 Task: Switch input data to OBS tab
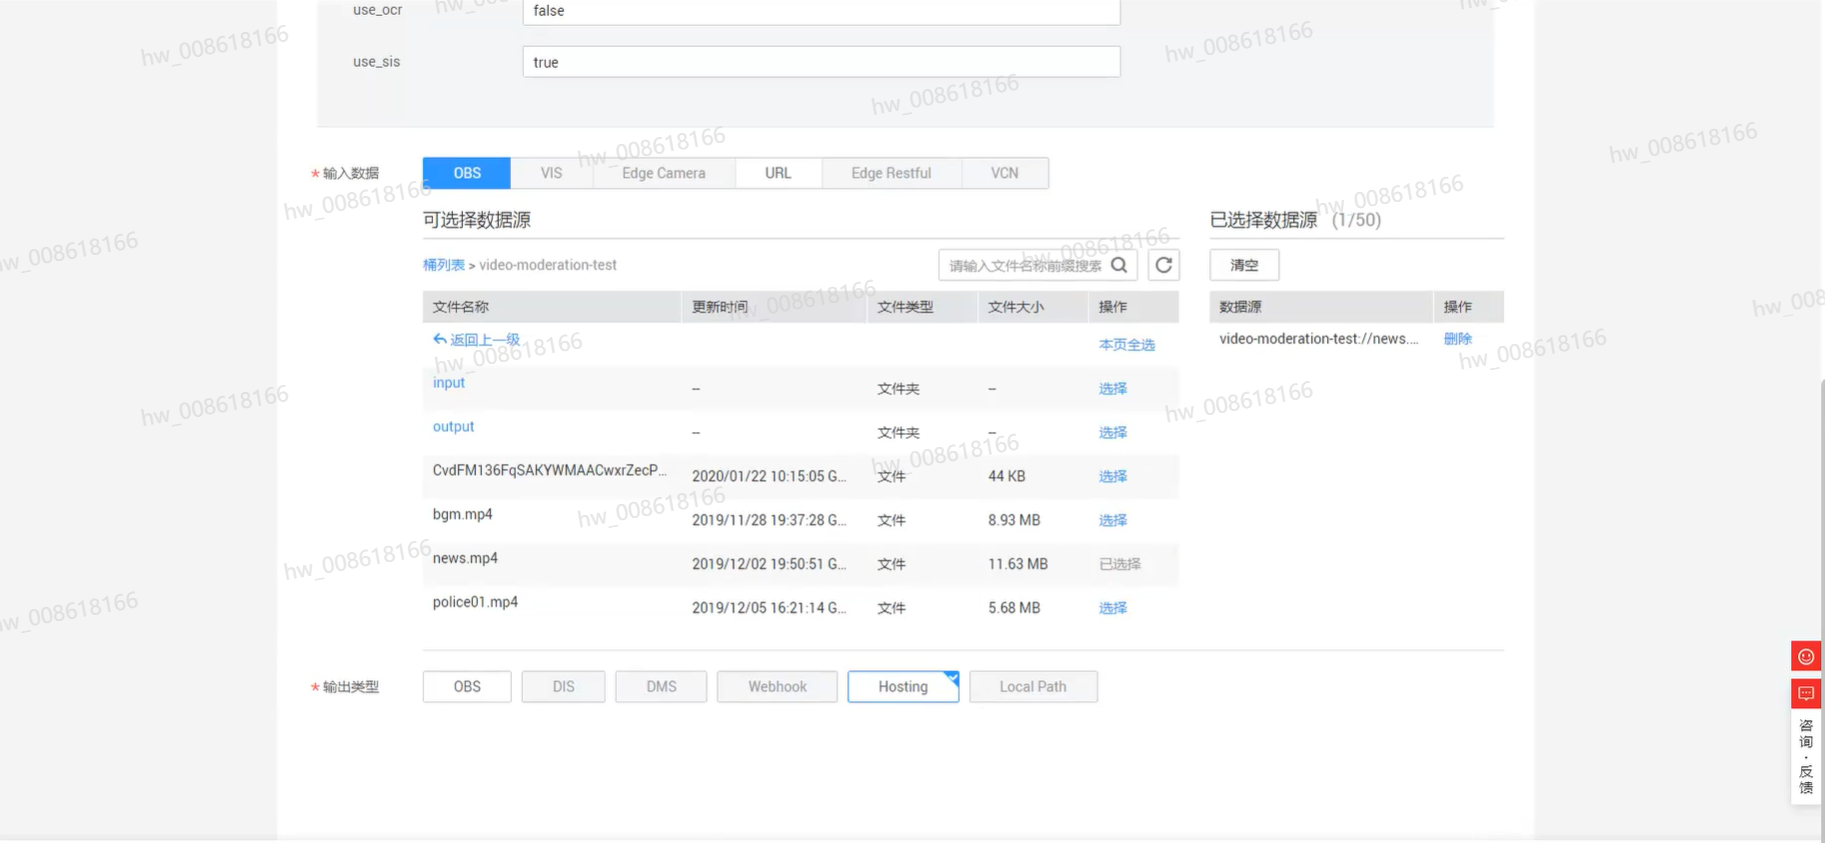click(467, 173)
